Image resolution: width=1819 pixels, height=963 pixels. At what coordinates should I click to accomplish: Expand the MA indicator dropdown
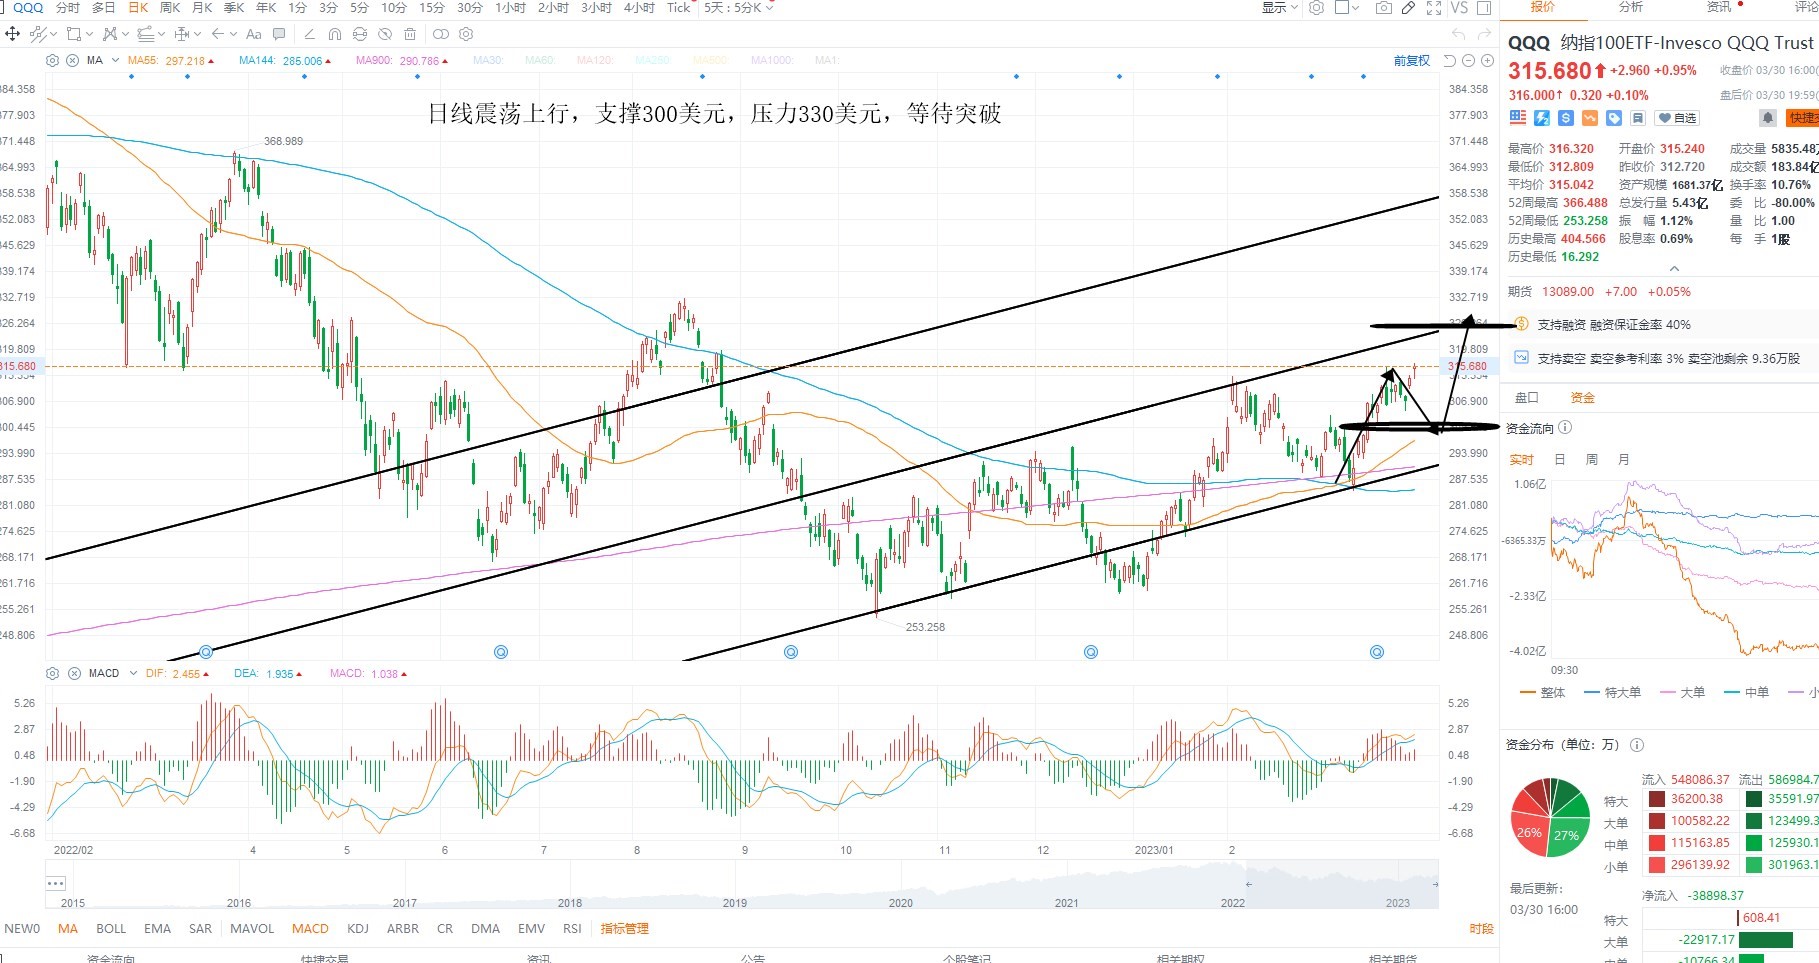click(115, 61)
